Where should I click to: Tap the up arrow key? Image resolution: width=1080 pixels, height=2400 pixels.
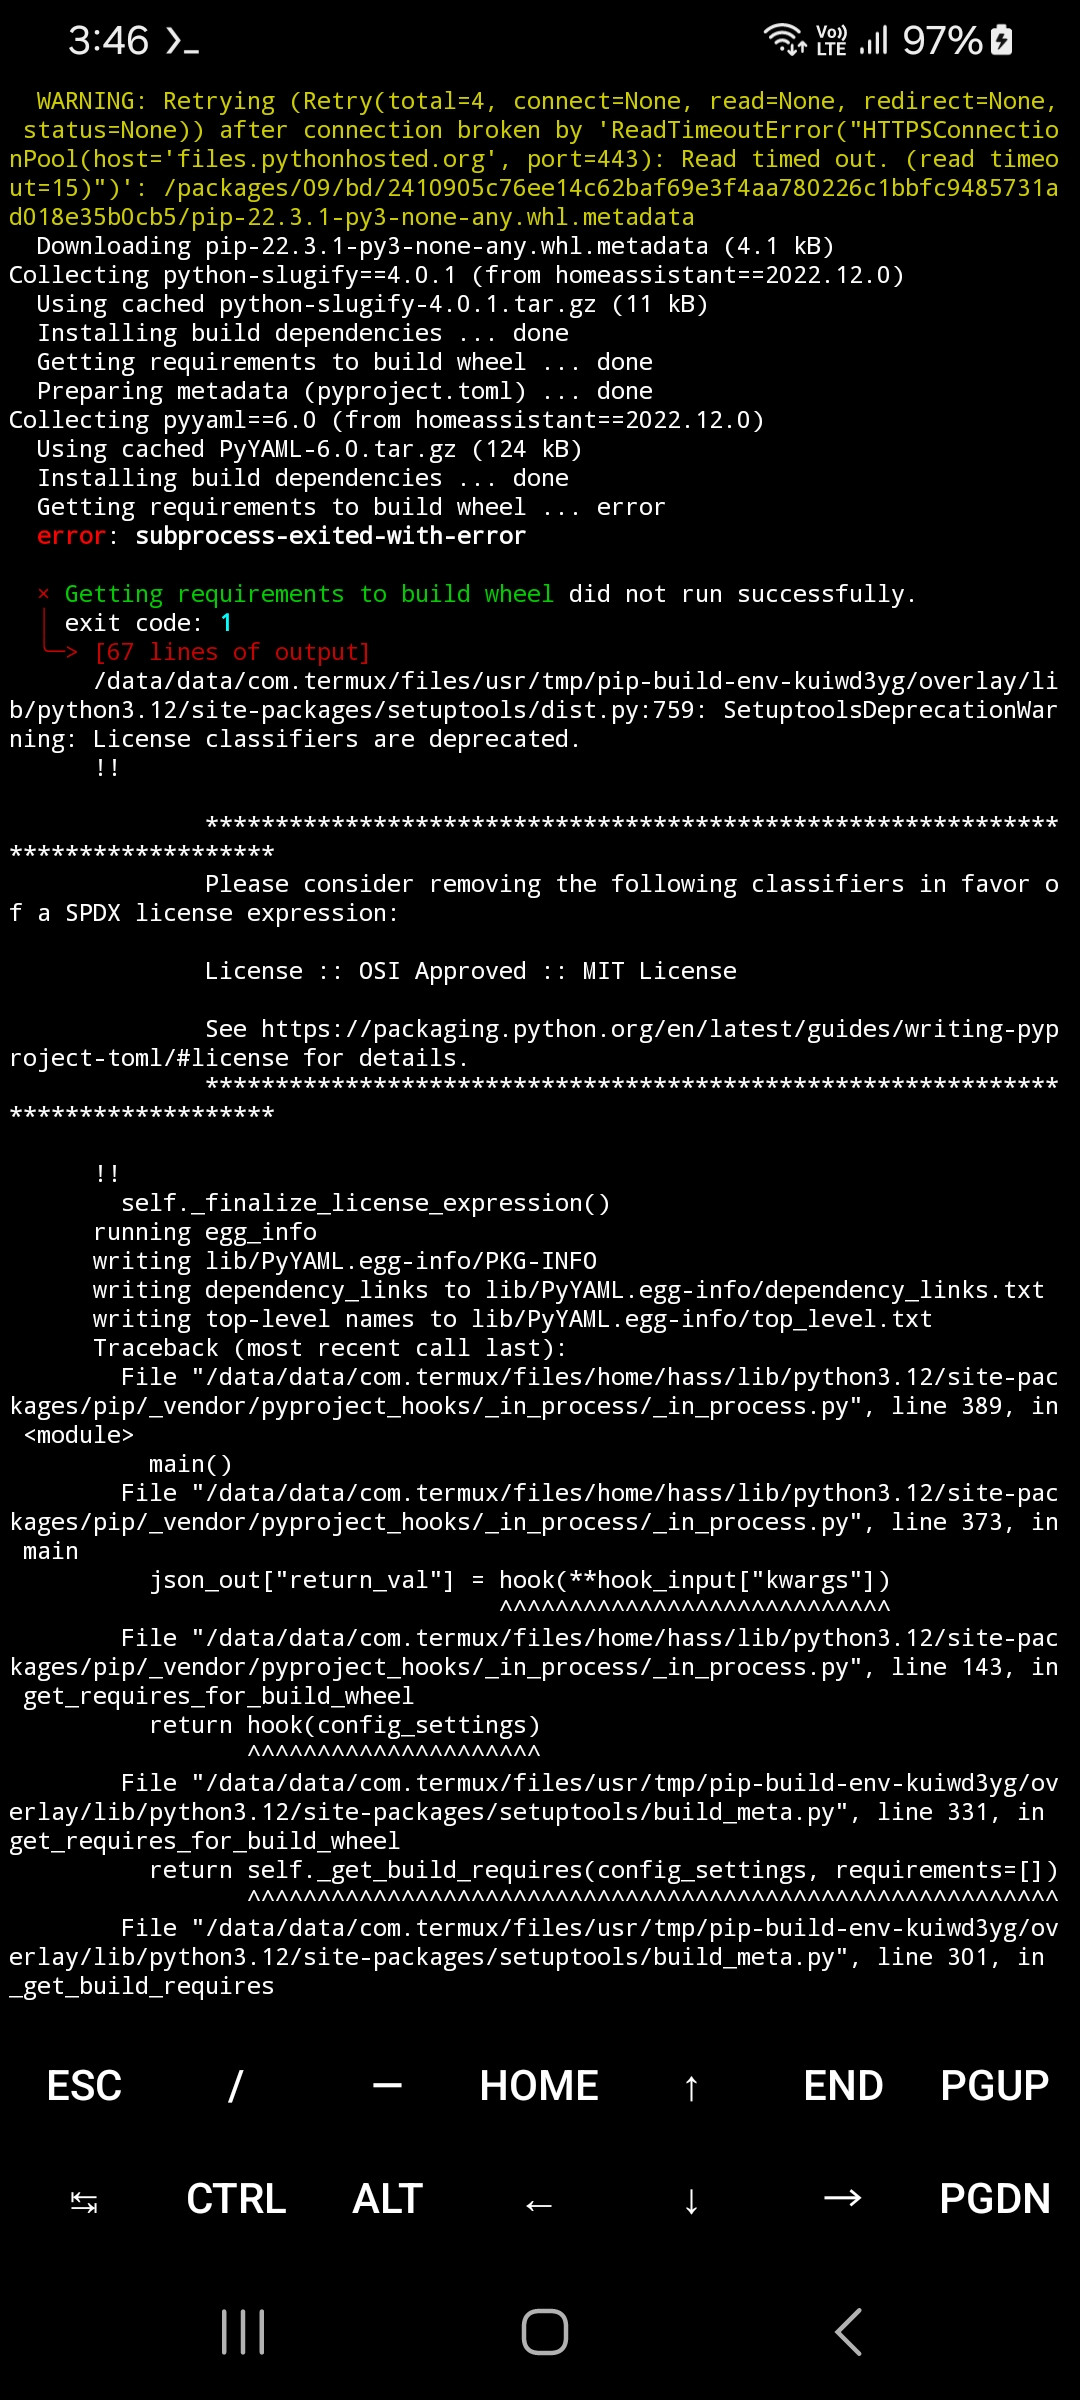691,2087
